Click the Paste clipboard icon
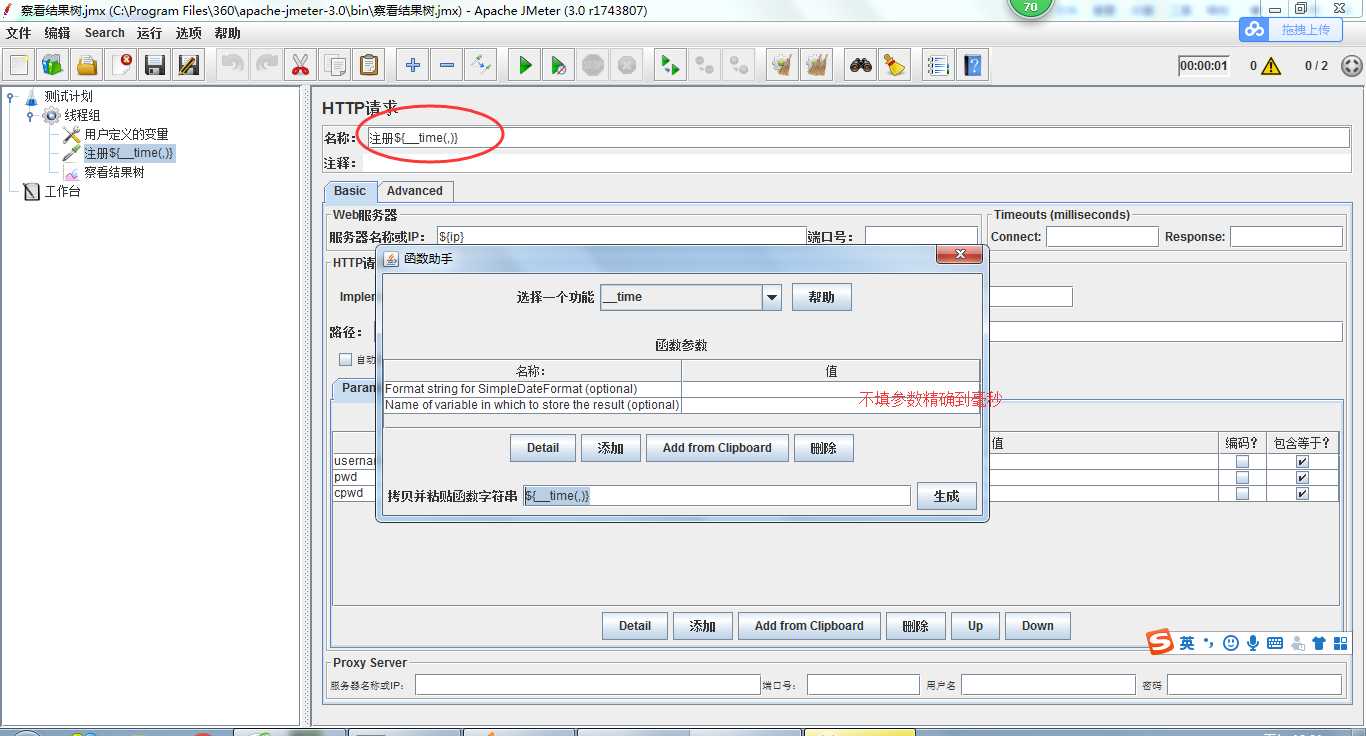The height and width of the screenshot is (736, 1366). [x=369, y=66]
